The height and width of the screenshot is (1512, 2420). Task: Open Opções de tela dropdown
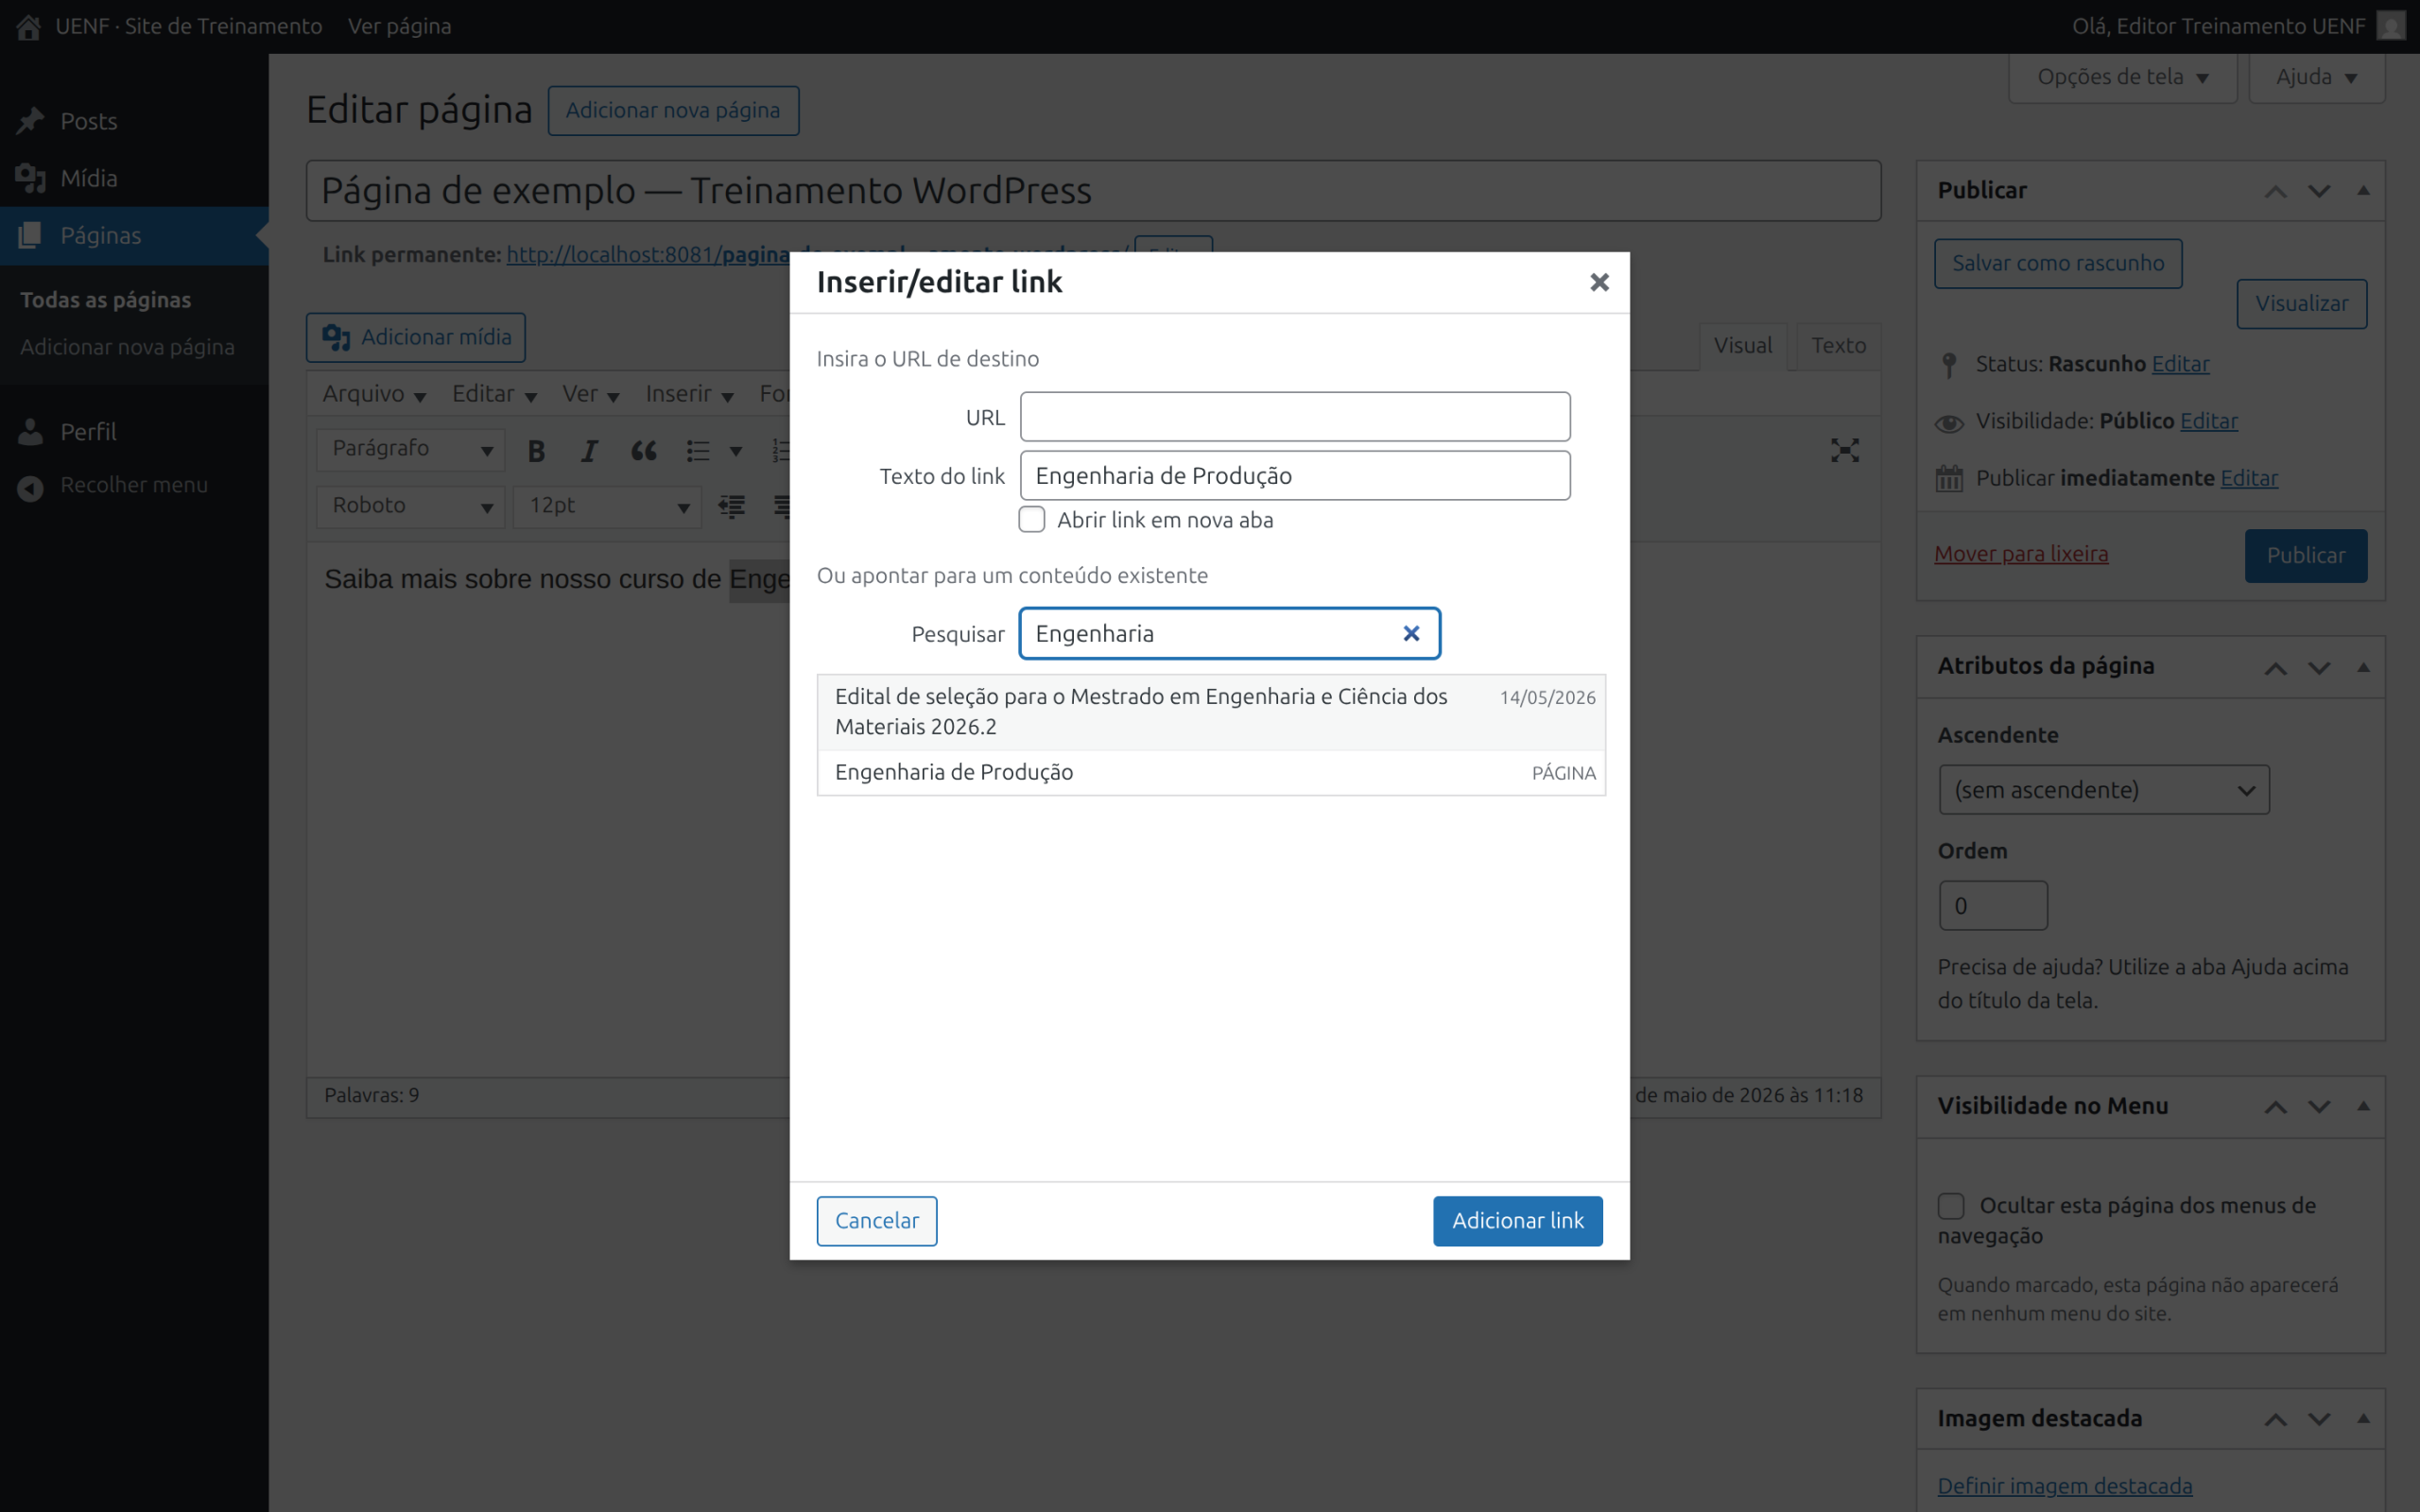point(2123,77)
